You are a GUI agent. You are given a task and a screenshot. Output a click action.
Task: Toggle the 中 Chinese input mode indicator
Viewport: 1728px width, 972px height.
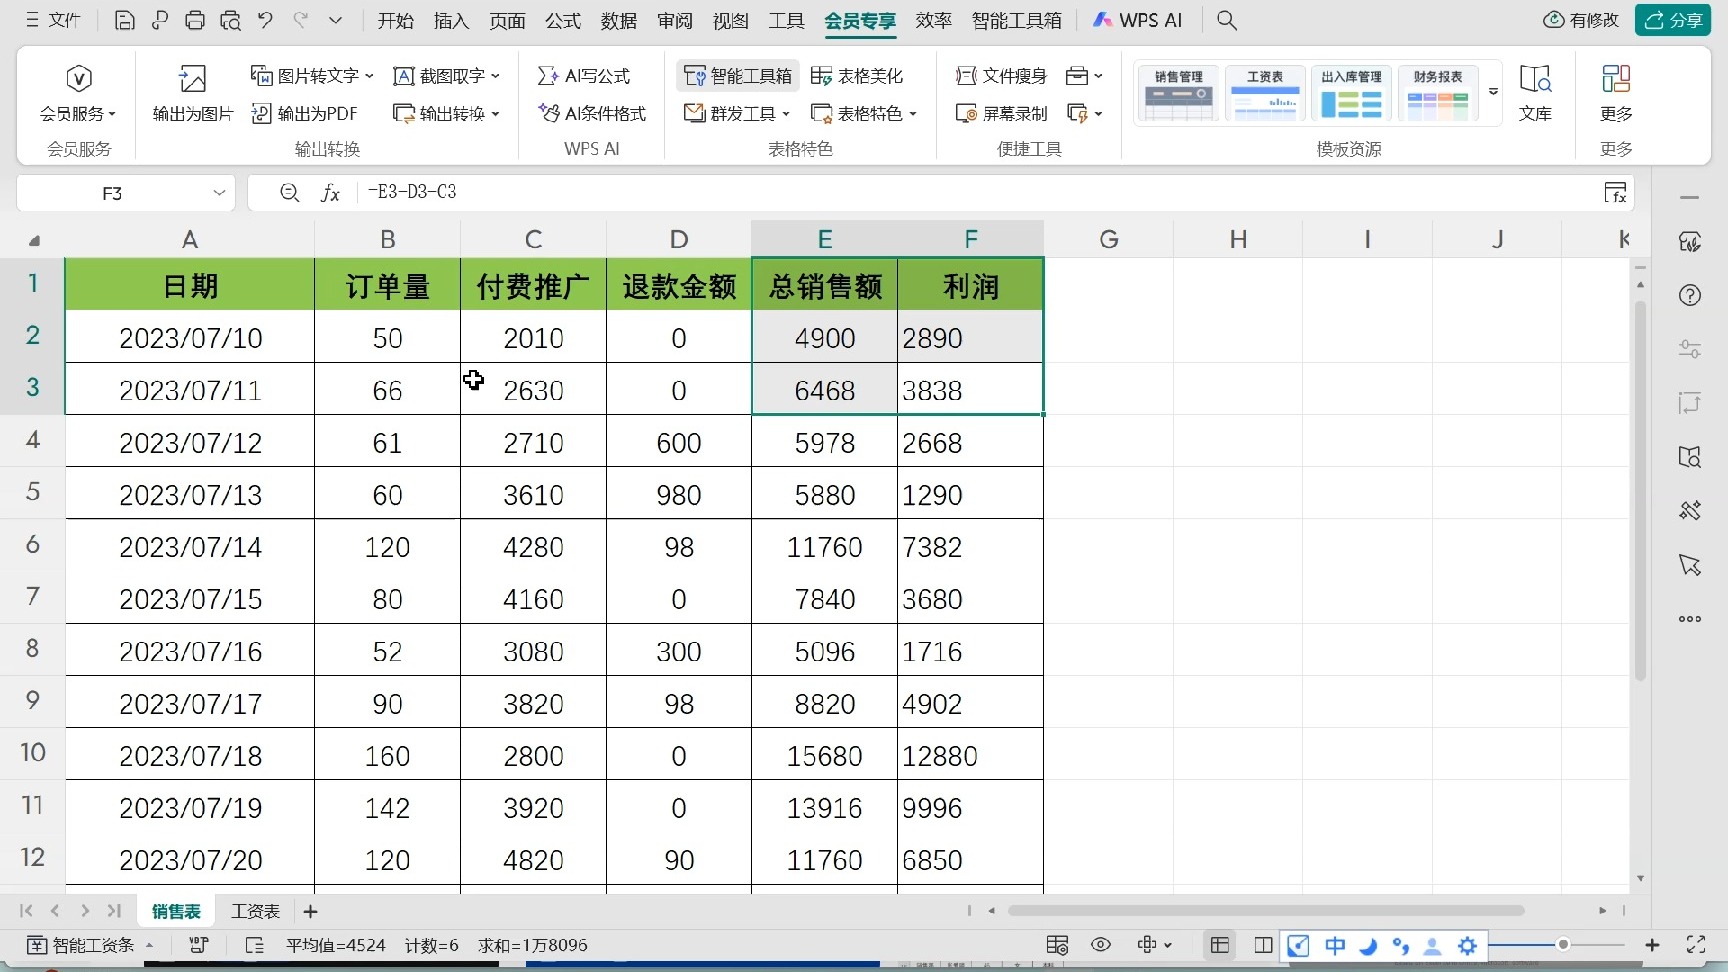tap(1335, 945)
